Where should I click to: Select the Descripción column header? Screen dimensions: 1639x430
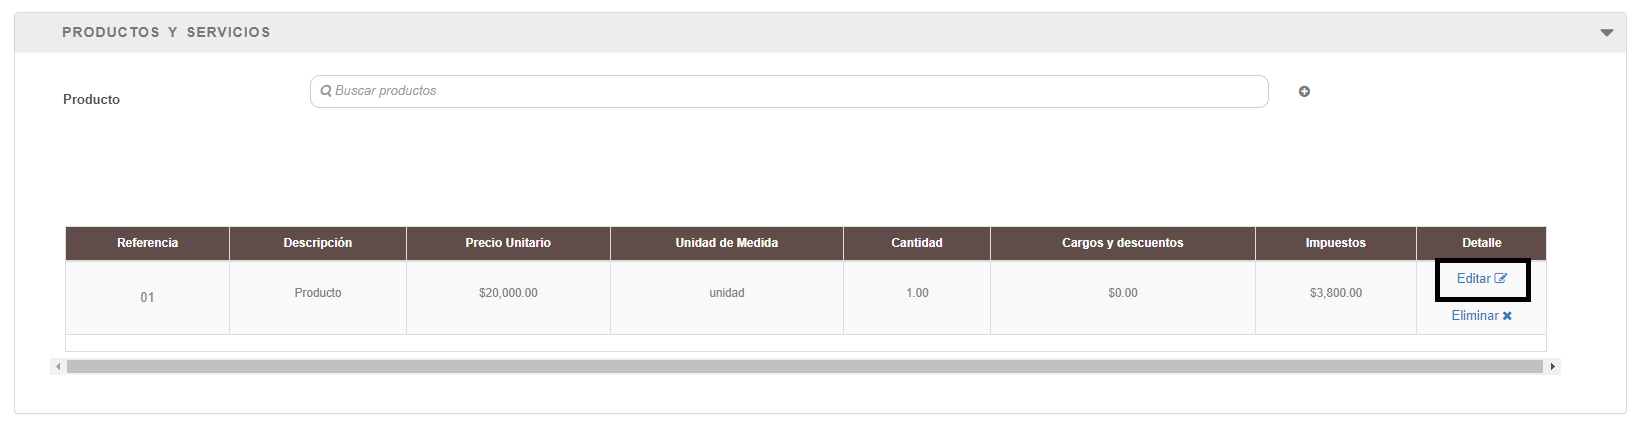(318, 243)
